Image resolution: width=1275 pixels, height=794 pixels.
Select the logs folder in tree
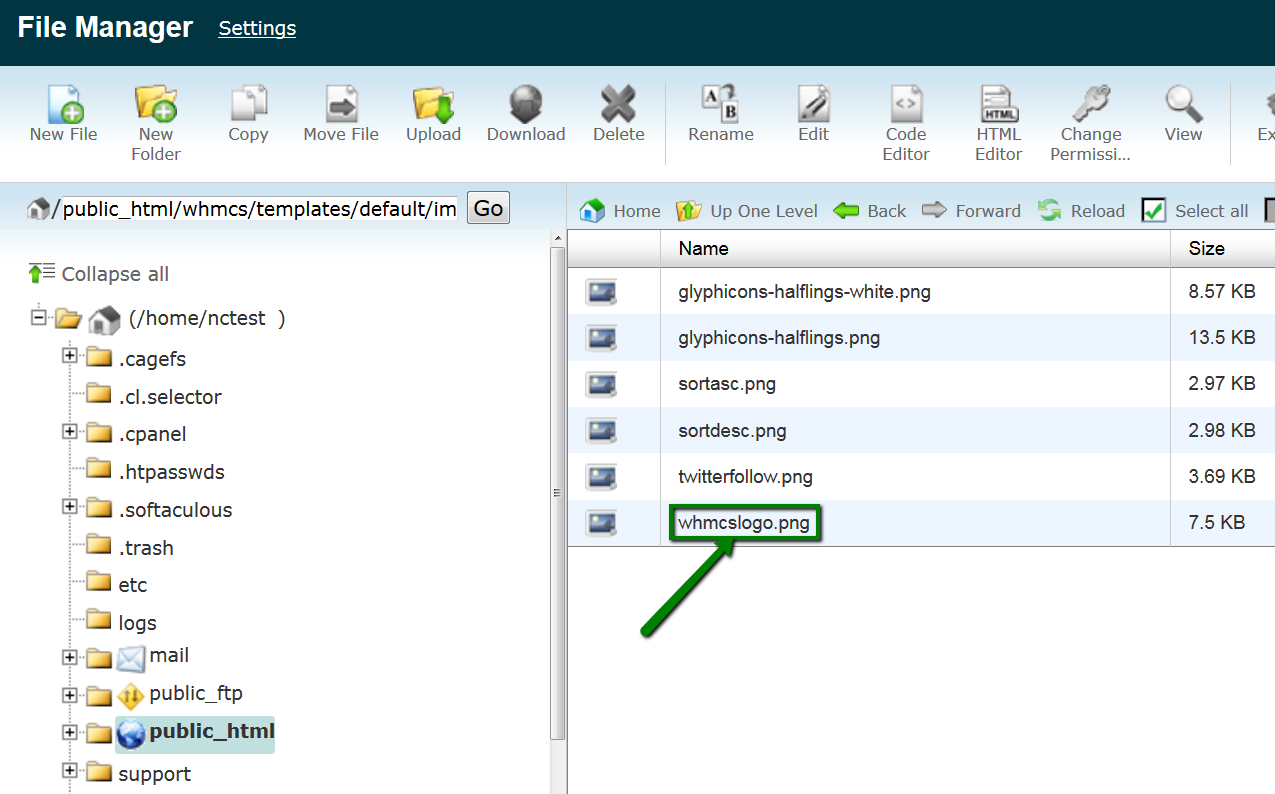pyautogui.click(x=137, y=623)
